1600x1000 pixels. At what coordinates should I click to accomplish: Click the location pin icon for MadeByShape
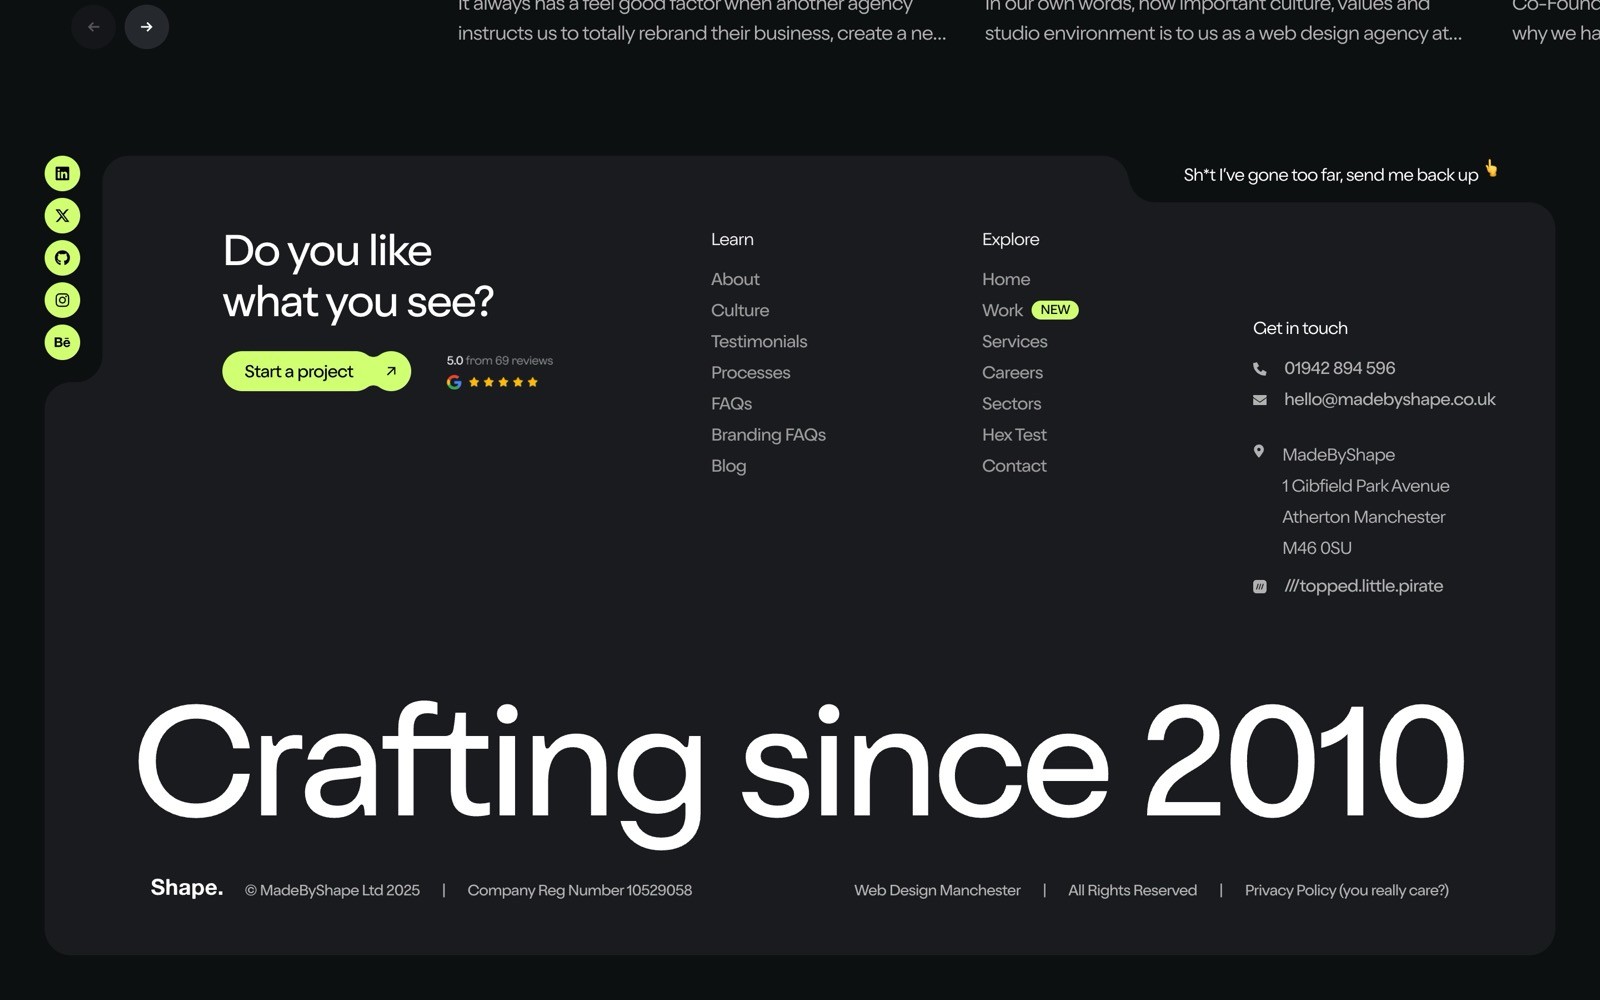click(x=1260, y=451)
